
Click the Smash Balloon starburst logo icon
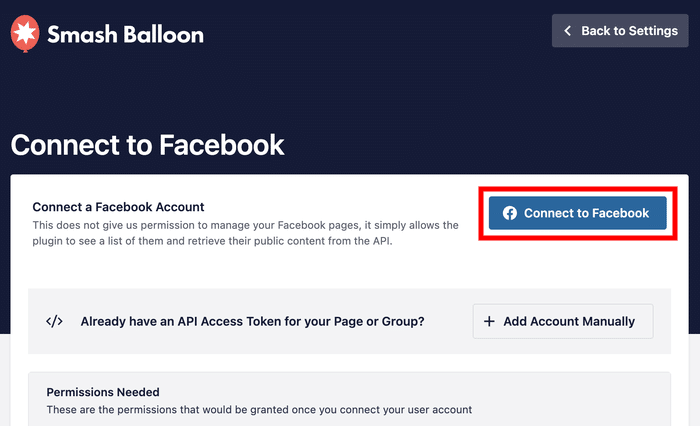24,34
